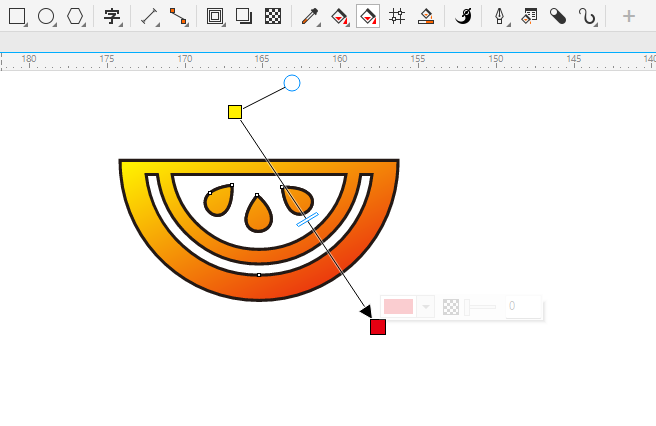Viewport: 656px width, 426px height.
Task: Select the Parallel Dimension tool
Action: tap(149, 16)
